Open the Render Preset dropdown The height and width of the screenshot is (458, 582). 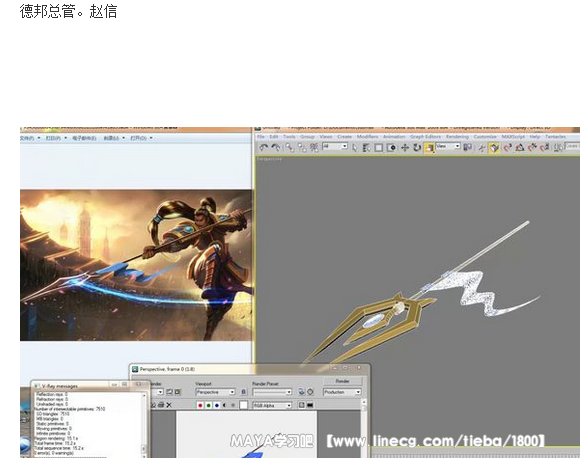pos(272,392)
